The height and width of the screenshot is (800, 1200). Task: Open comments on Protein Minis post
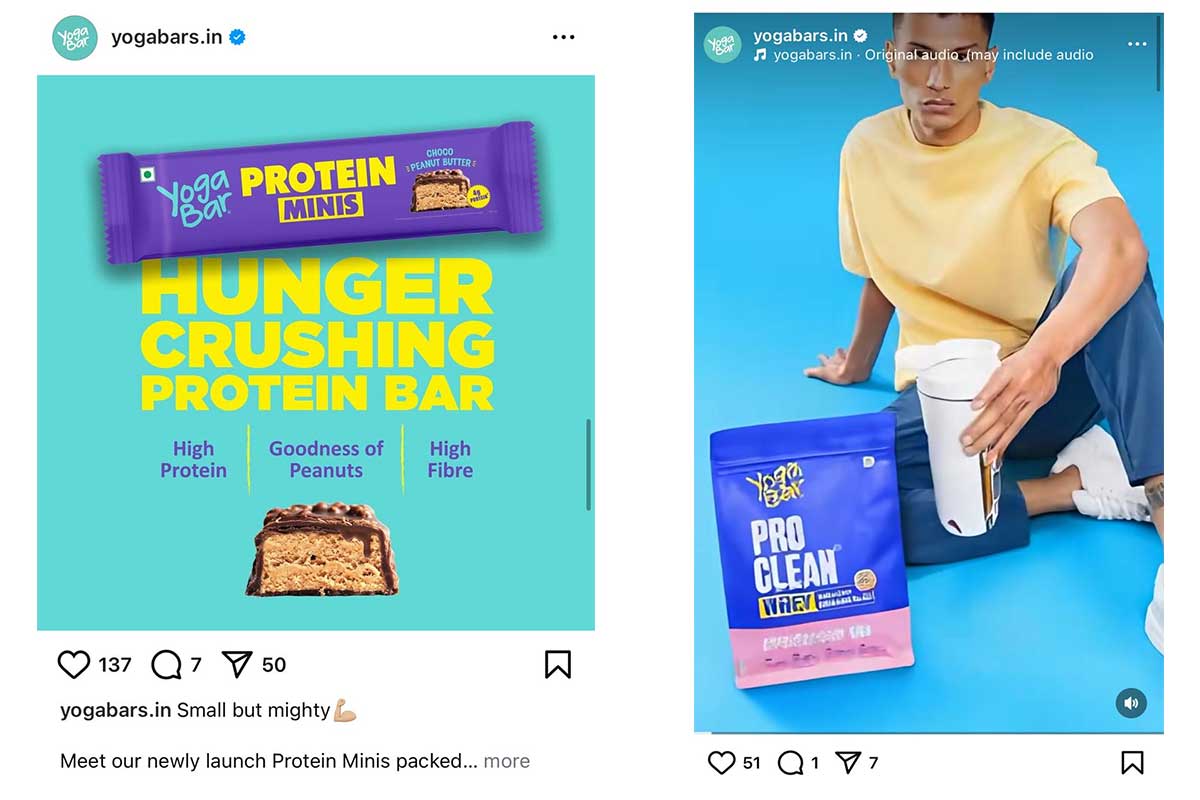point(167,665)
